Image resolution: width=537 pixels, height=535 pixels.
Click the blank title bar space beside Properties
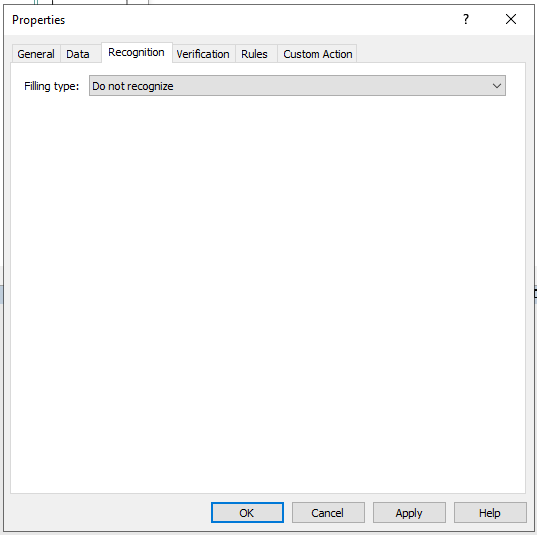click(x=260, y=20)
